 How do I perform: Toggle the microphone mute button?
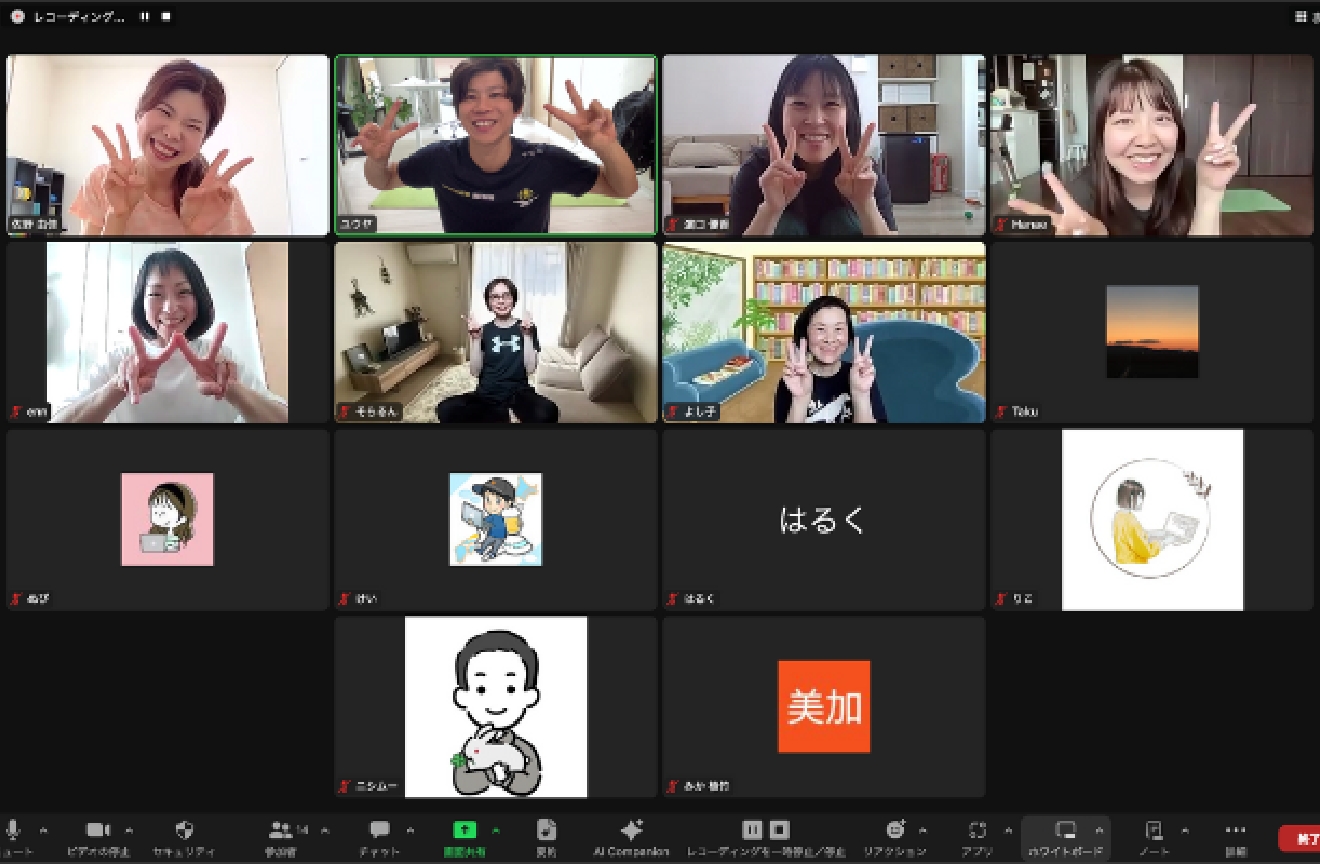coord(14,830)
